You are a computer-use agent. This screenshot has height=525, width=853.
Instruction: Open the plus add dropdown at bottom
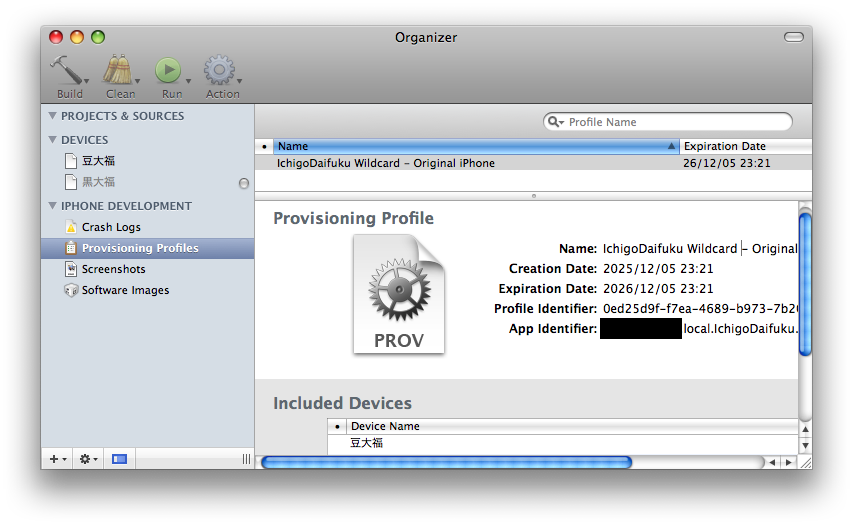tap(58, 459)
